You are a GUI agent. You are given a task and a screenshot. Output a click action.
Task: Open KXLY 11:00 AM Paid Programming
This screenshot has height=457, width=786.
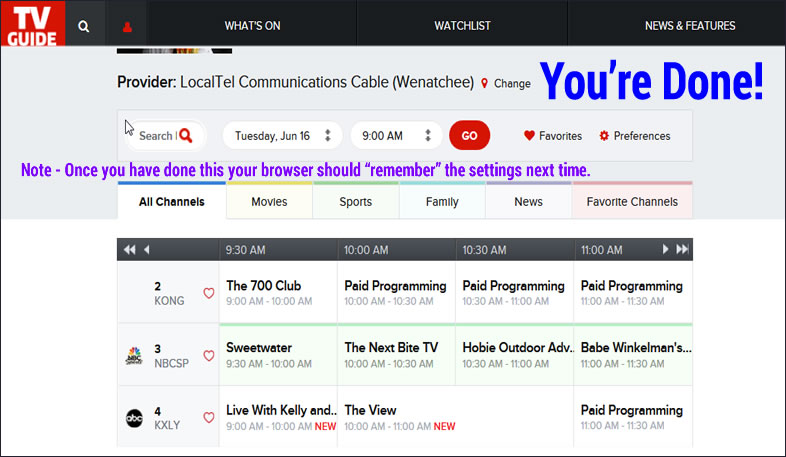click(632, 410)
